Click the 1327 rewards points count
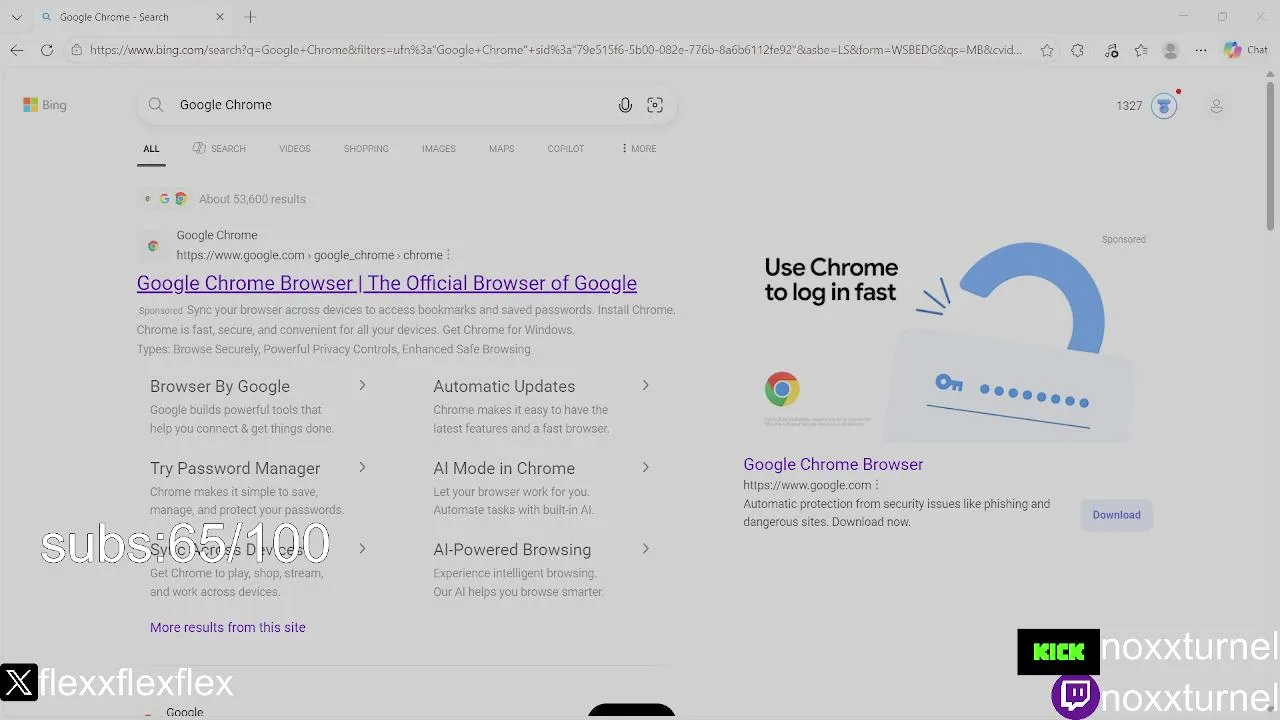This screenshot has height=720, width=1280. coord(1129,106)
